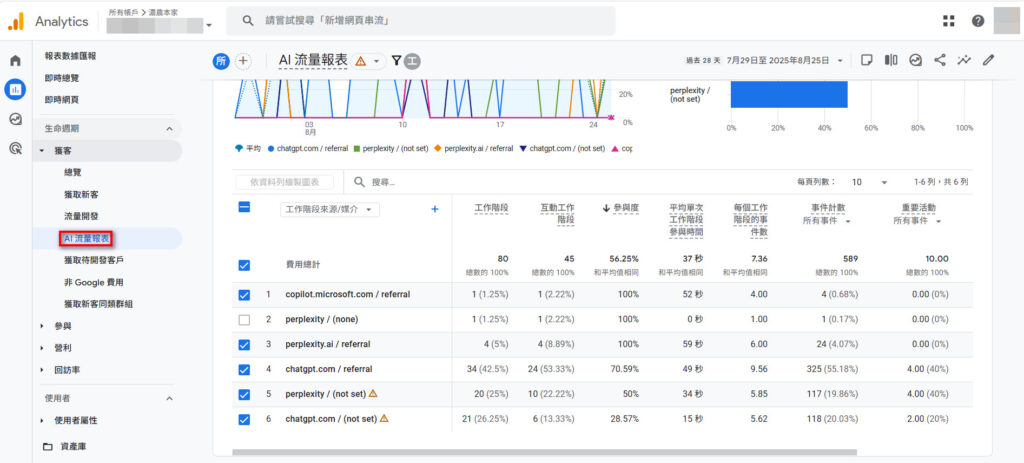This screenshot has height=463, width=1024.
Task: Open 流量開發 report in the sidebar
Action: click(x=81, y=216)
